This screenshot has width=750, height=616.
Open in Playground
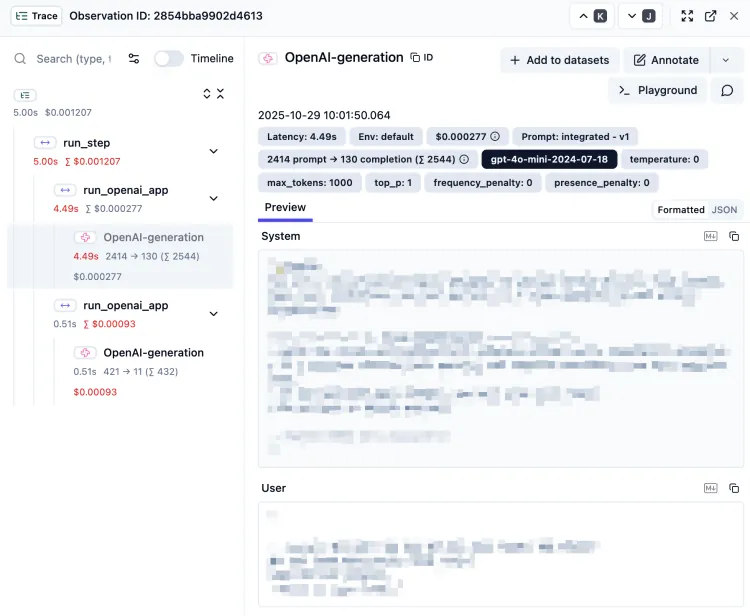point(658,90)
